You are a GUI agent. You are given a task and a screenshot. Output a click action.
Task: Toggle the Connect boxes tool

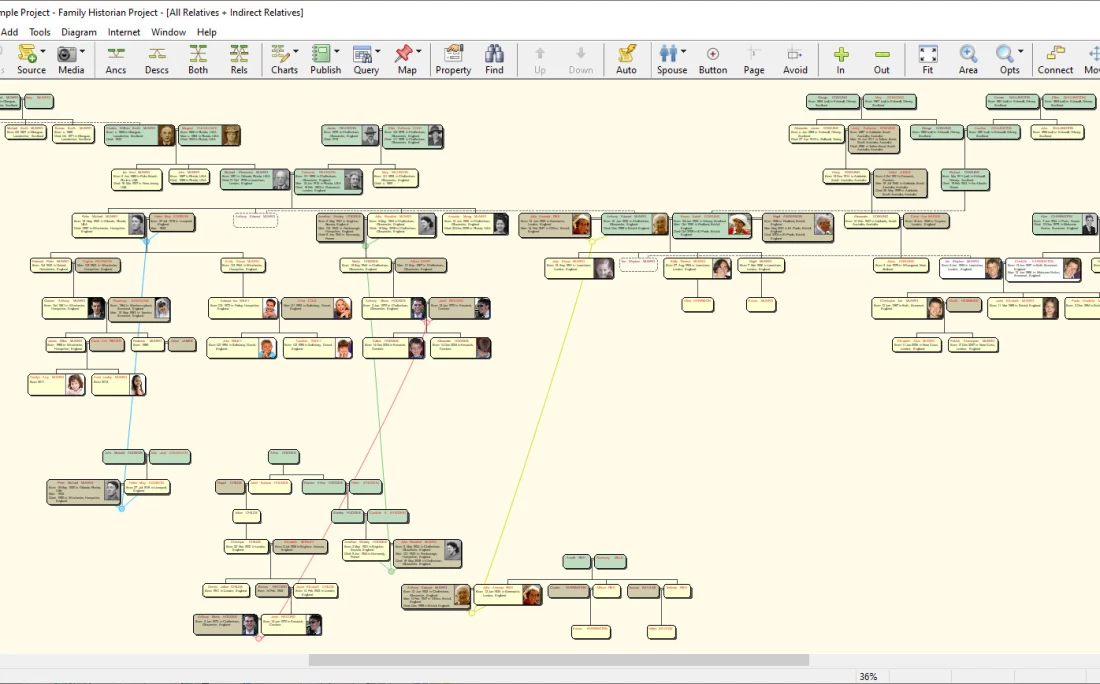point(1055,59)
